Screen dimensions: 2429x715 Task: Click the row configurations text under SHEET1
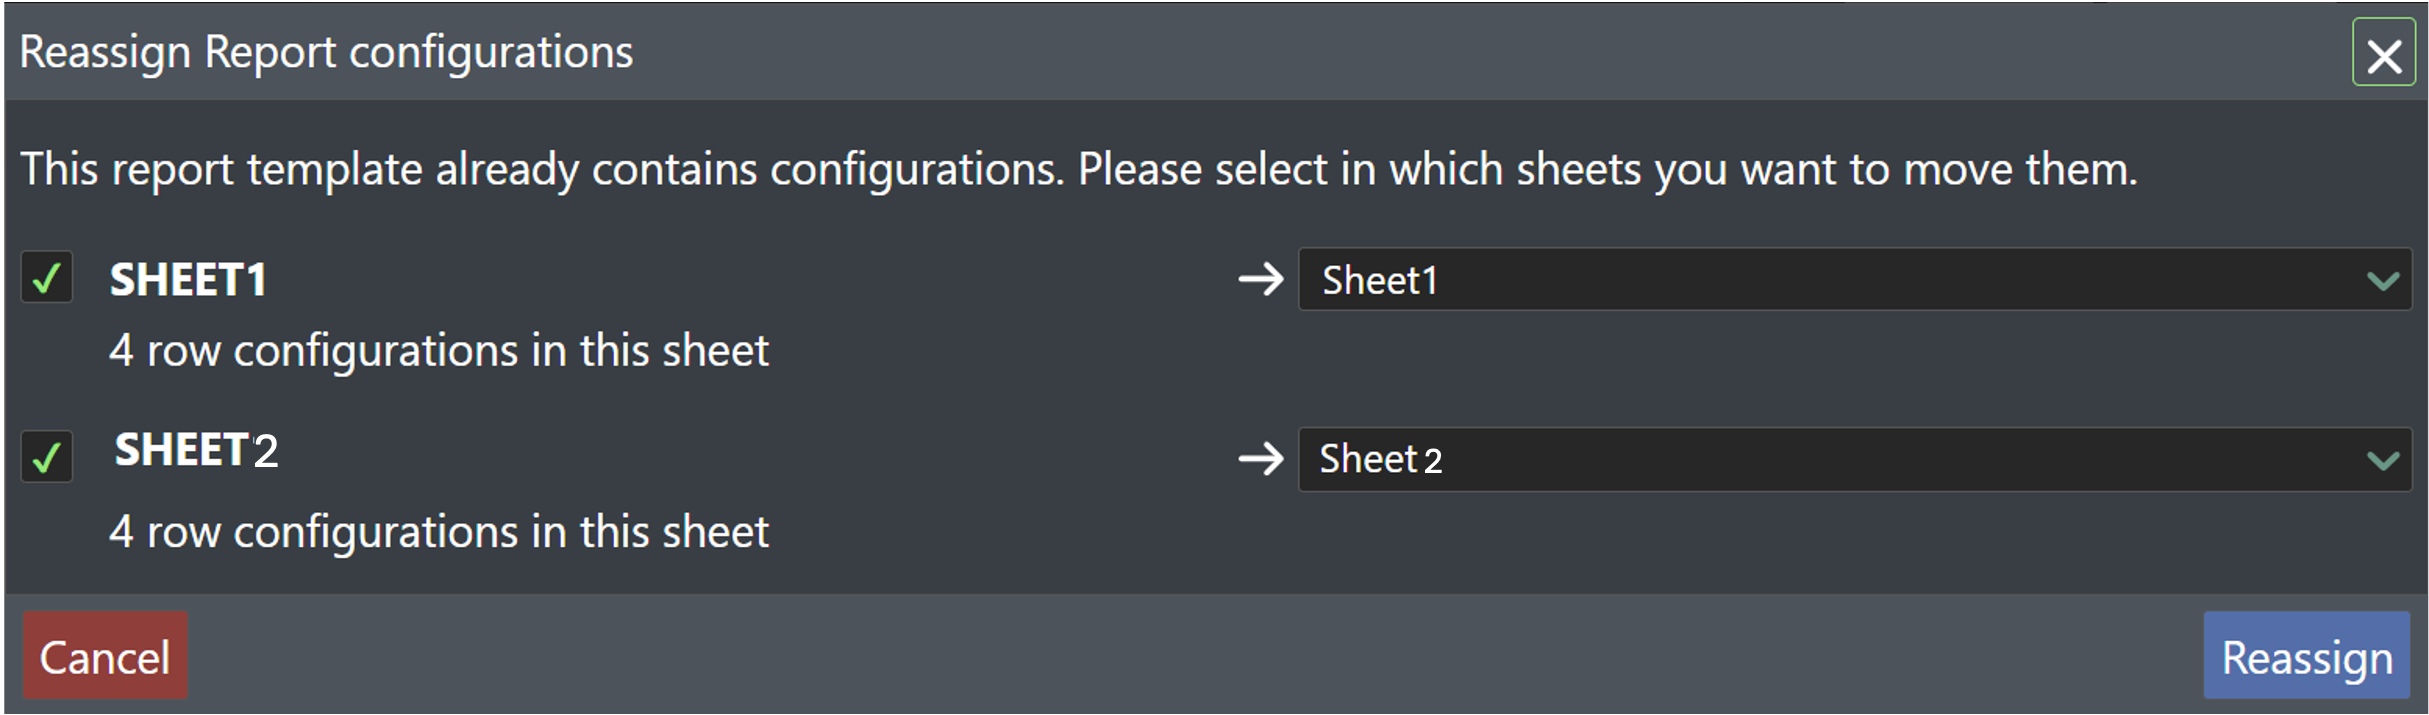(x=439, y=351)
